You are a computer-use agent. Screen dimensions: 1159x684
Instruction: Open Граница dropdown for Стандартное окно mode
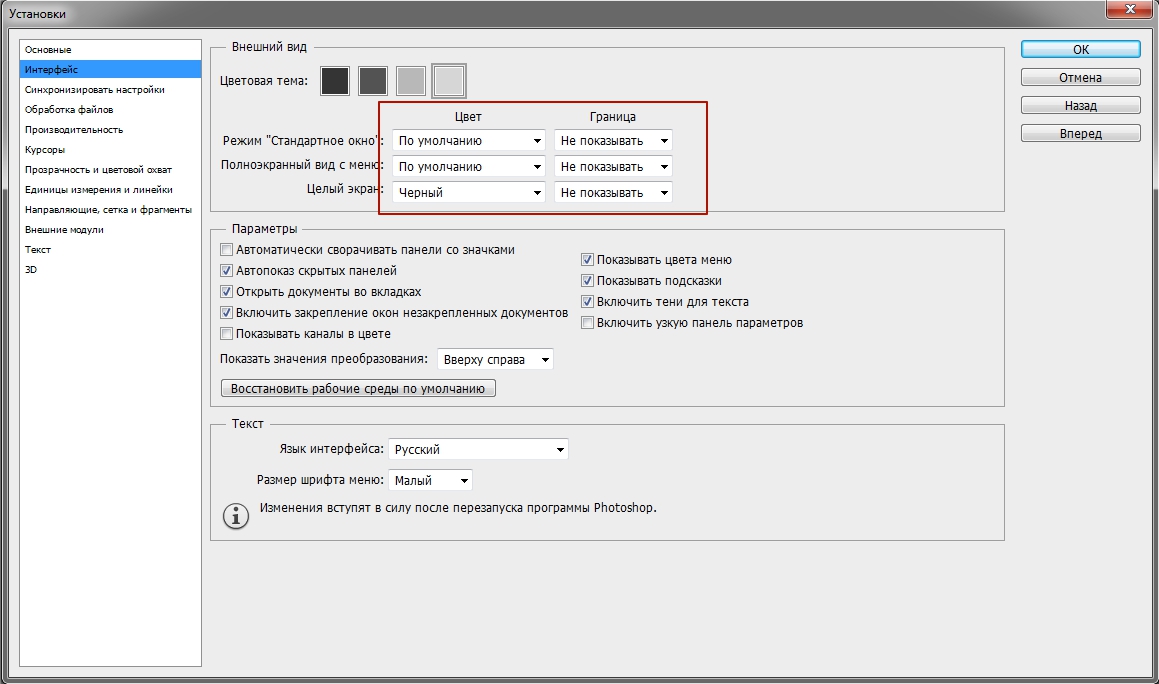click(x=614, y=140)
